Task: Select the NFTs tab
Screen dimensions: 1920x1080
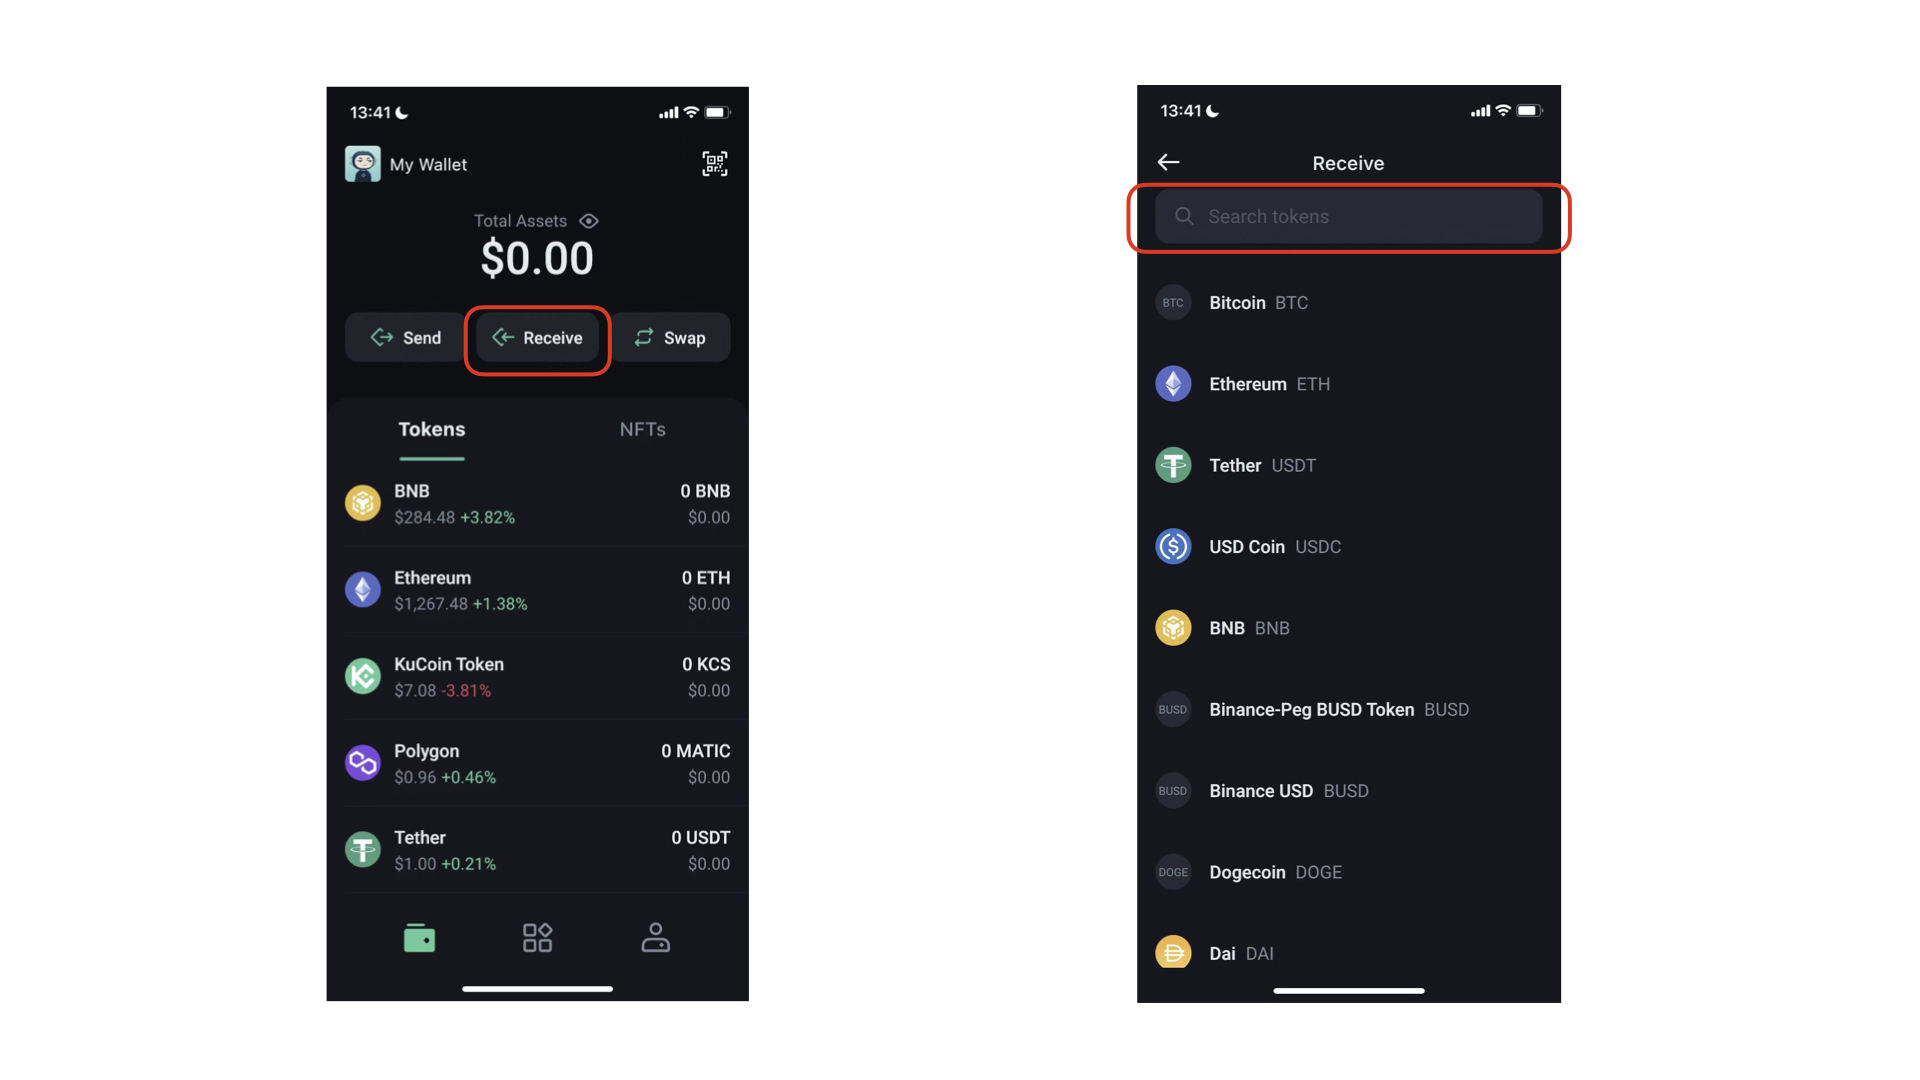Action: pyautogui.click(x=642, y=429)
